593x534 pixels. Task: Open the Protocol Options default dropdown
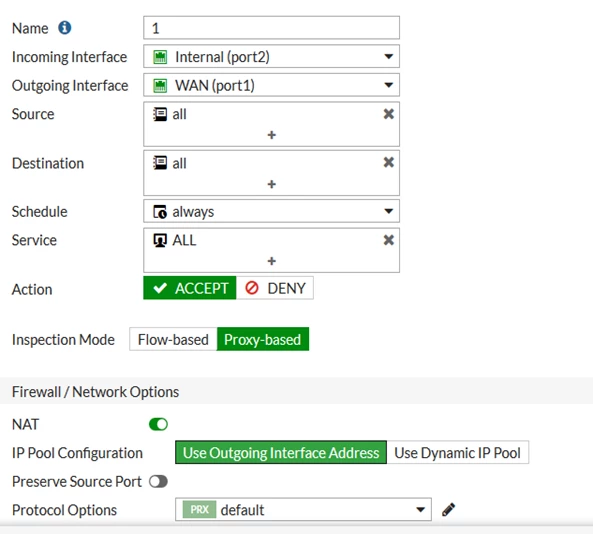(x=303, y=509)
